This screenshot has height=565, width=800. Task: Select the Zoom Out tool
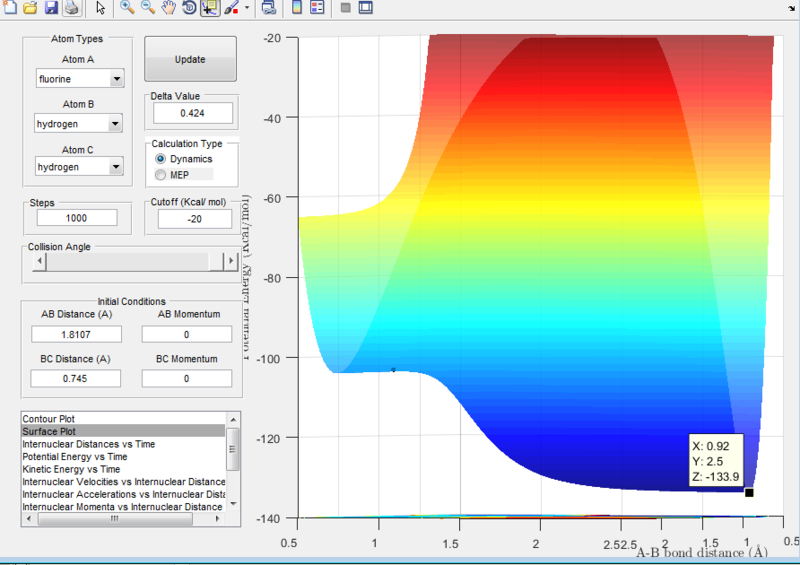click(148, 9)
